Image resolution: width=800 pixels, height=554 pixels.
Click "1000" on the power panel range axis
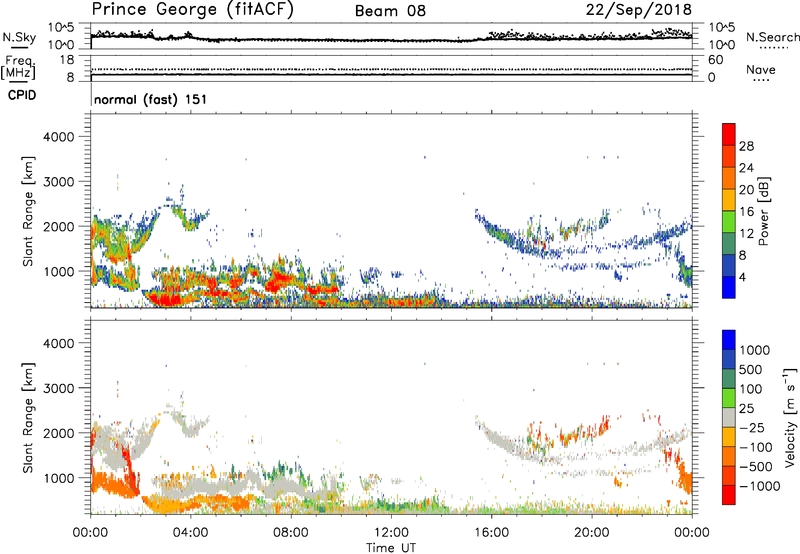point(59,271)
